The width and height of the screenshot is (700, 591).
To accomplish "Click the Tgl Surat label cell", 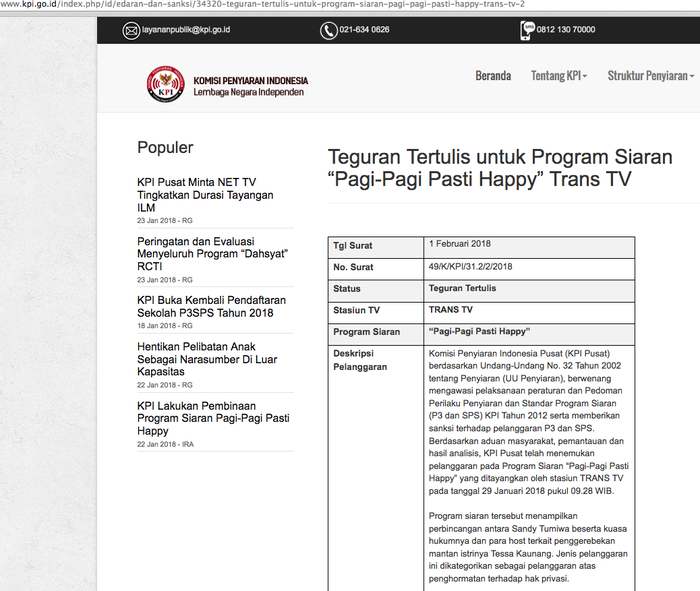I will pyautogui.click(x=376, y=248).
